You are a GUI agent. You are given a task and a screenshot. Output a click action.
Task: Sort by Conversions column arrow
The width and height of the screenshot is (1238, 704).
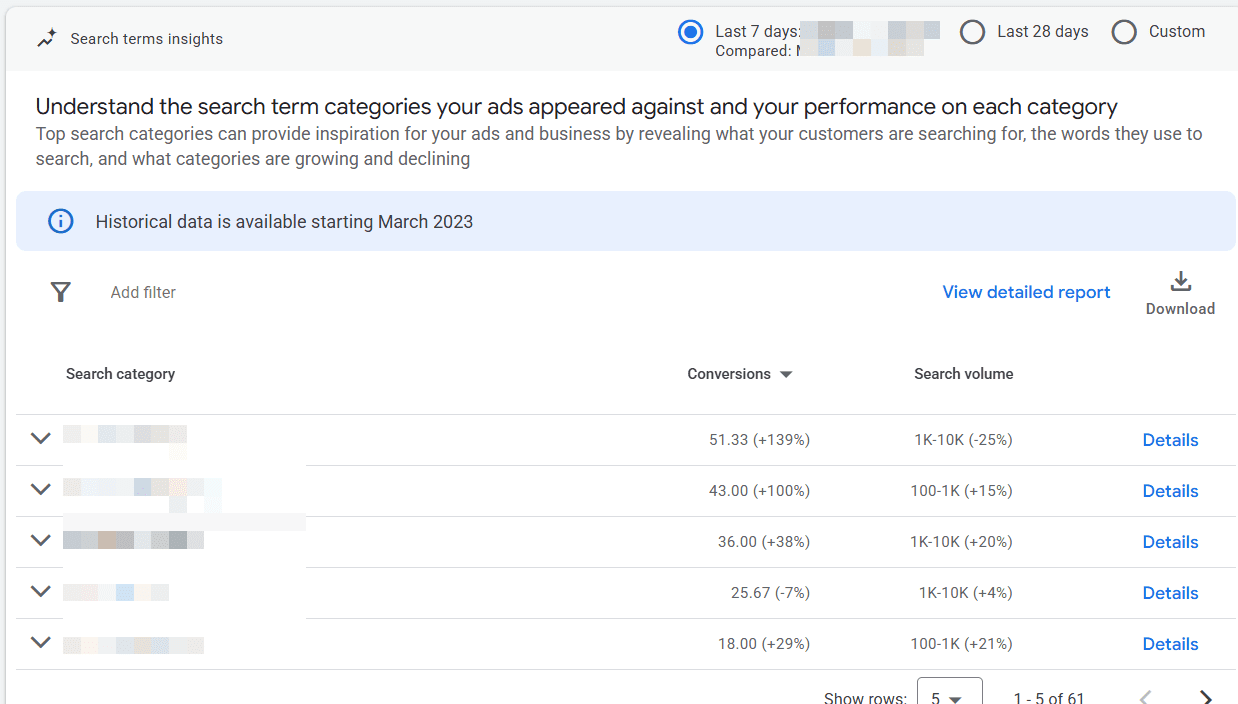click(x=786, y=375)
